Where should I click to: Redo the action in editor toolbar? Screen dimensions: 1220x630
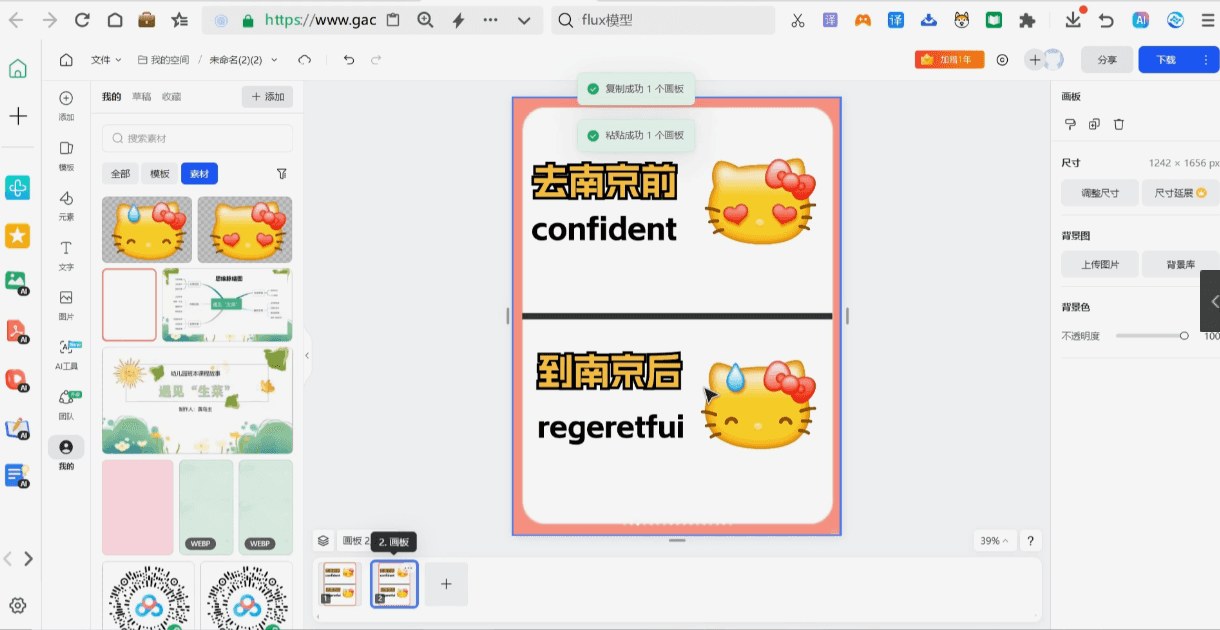(376, 60)
